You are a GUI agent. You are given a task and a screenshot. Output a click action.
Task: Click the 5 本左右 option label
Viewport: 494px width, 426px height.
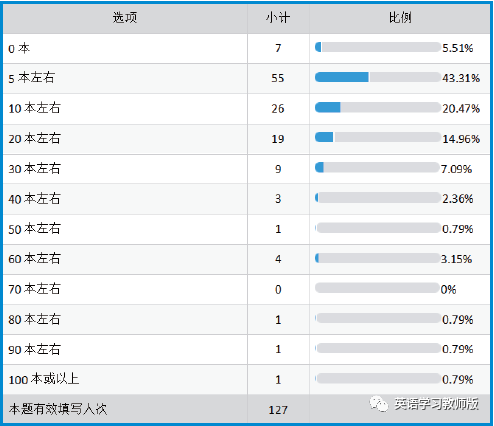31,78
